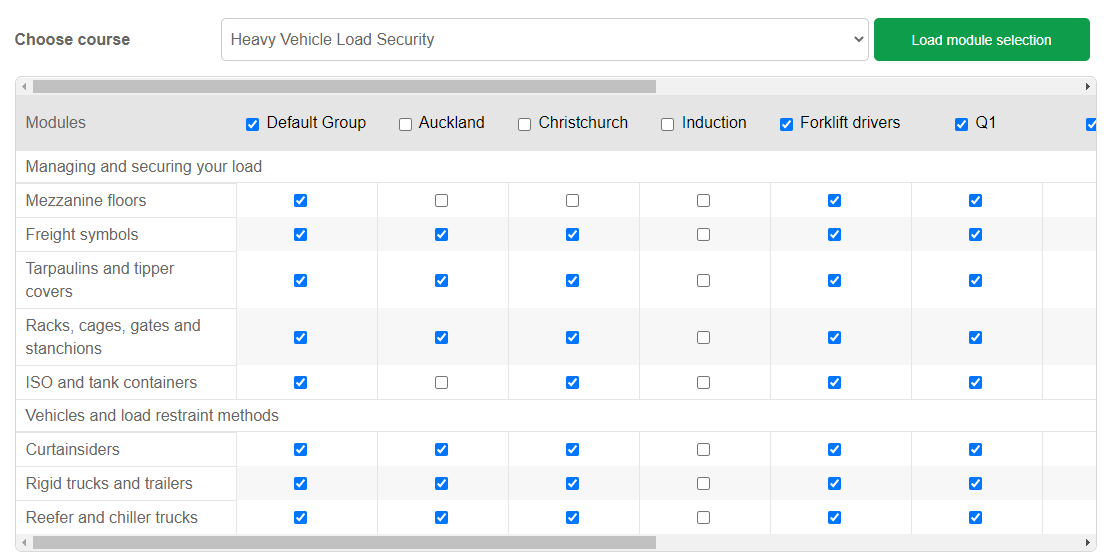
Task: Click the bottom scrollbar left arrow
Action: (x=25, y=543)
